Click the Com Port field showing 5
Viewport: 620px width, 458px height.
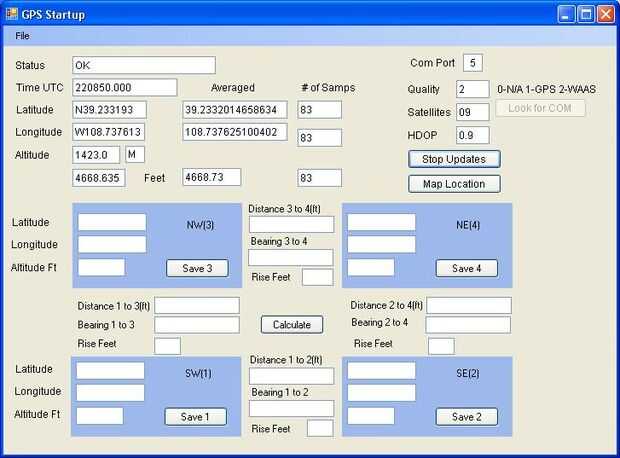point(473,63)
